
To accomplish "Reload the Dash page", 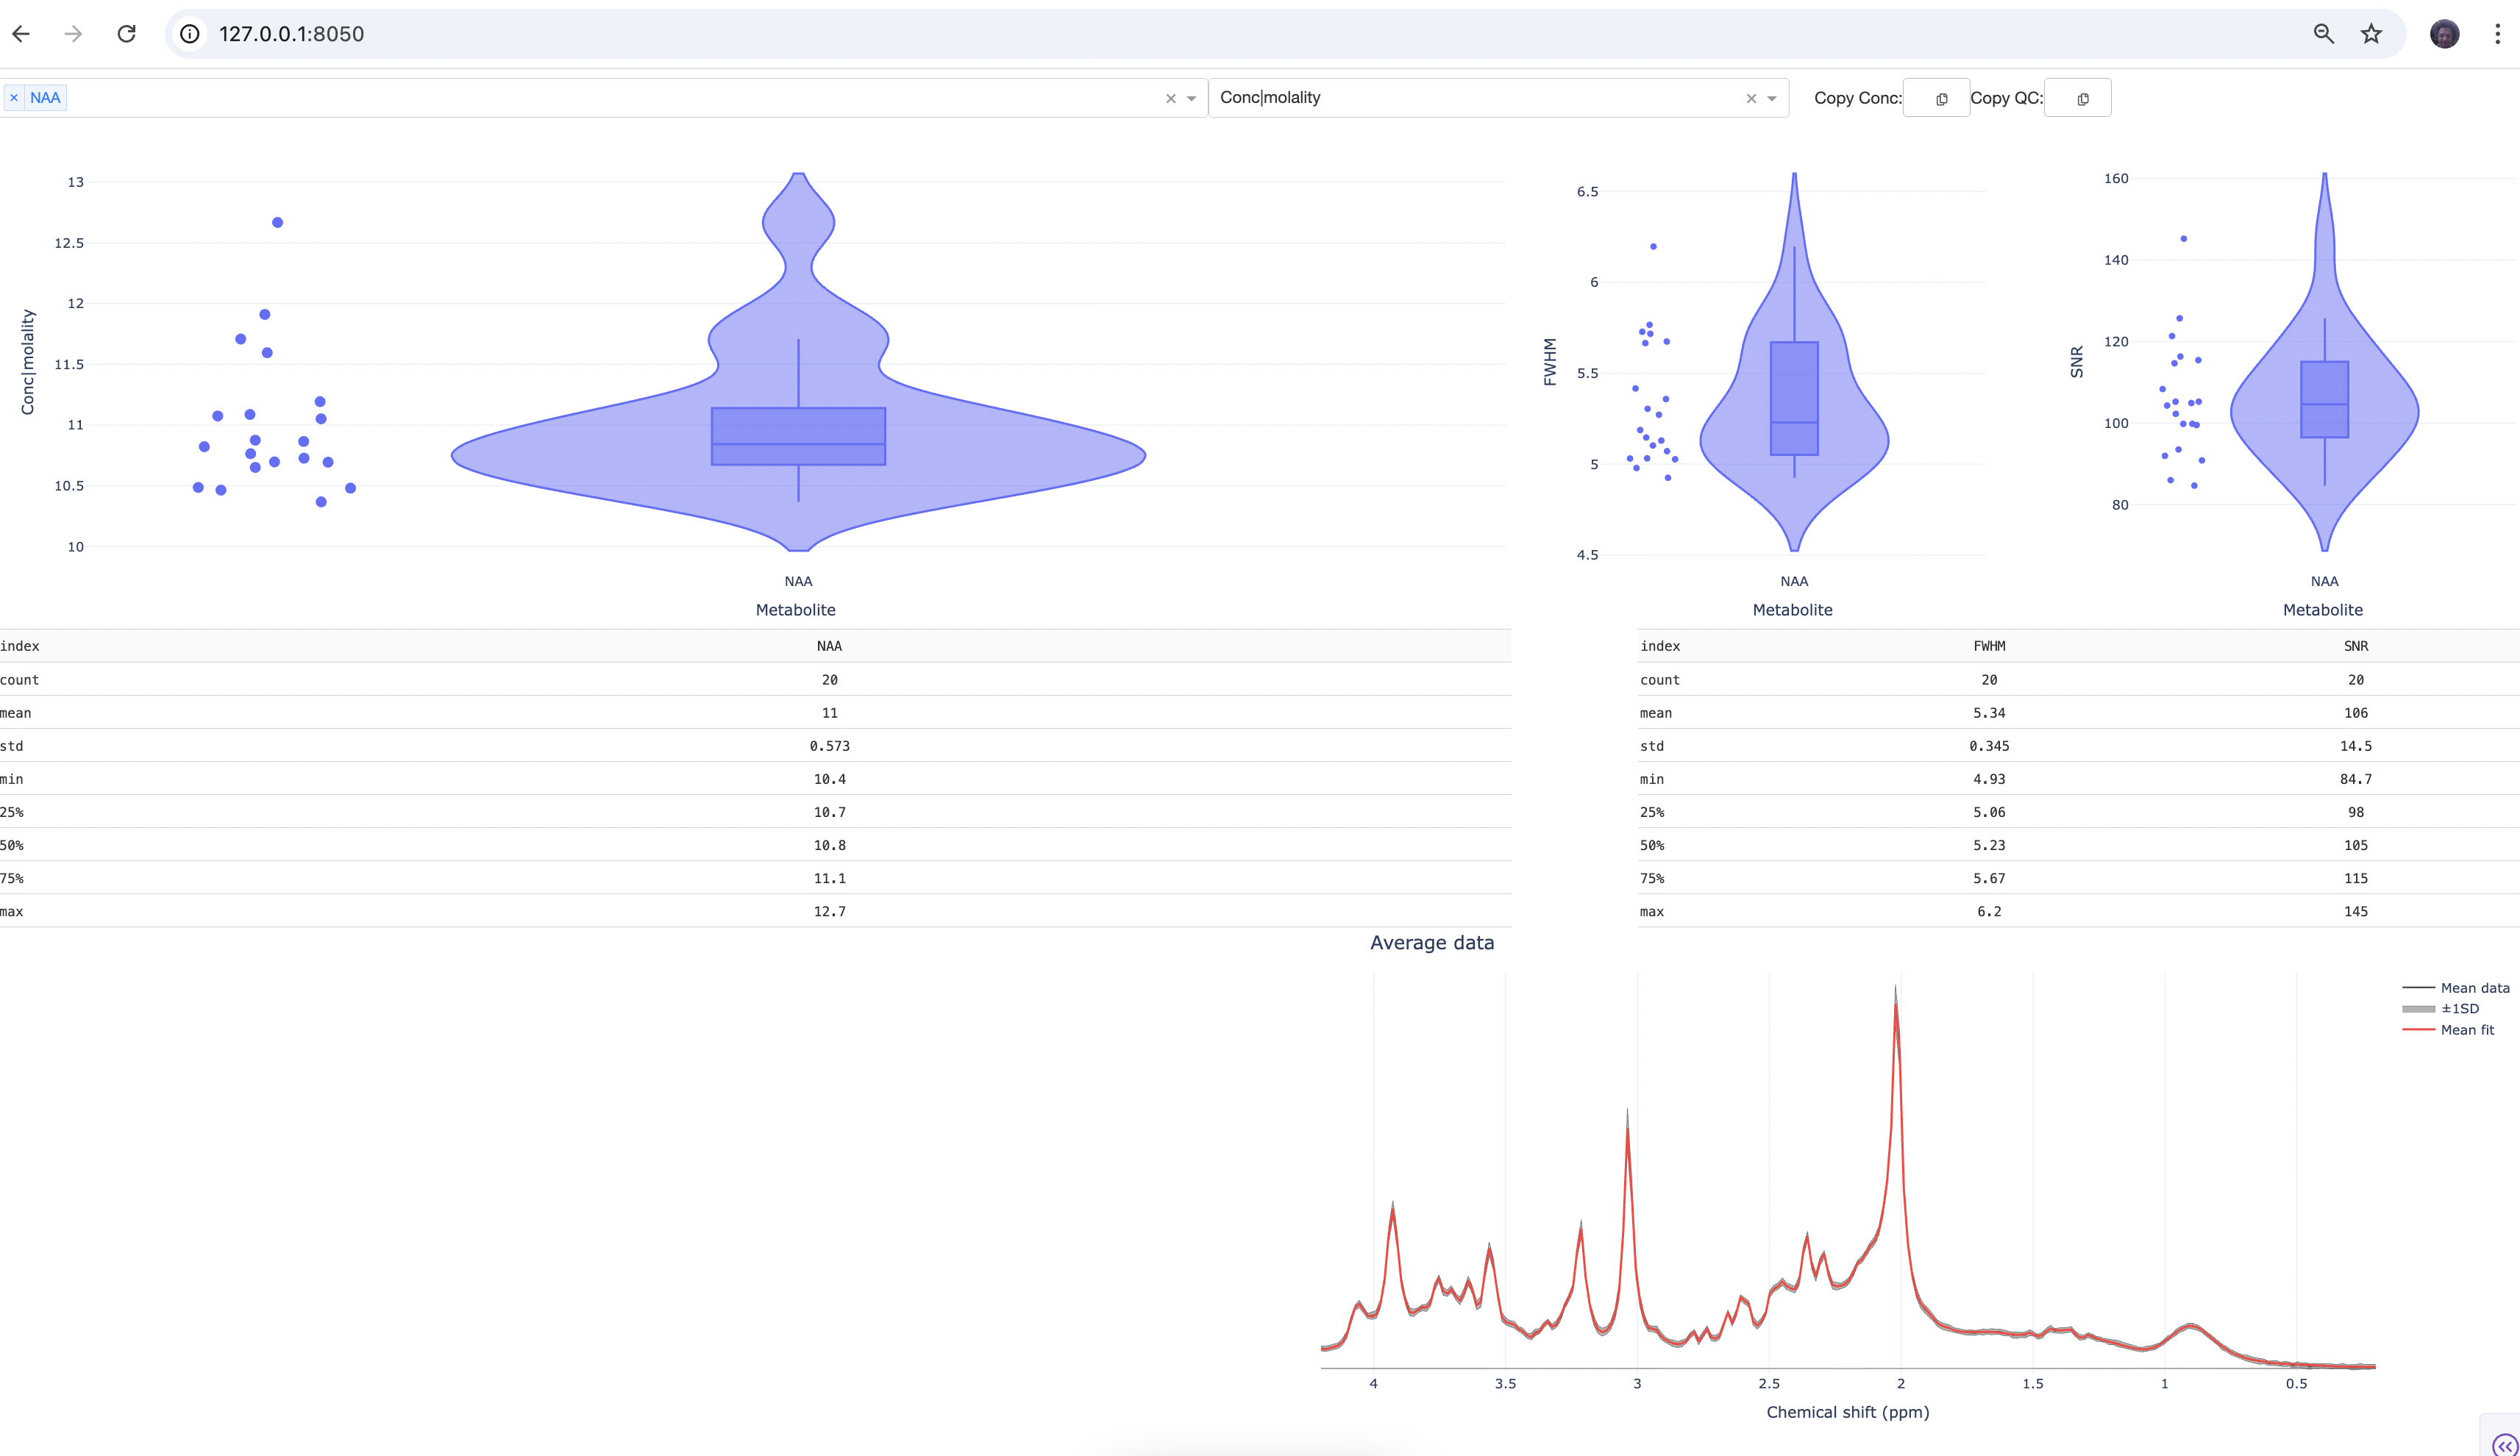I will coord(126,34).
